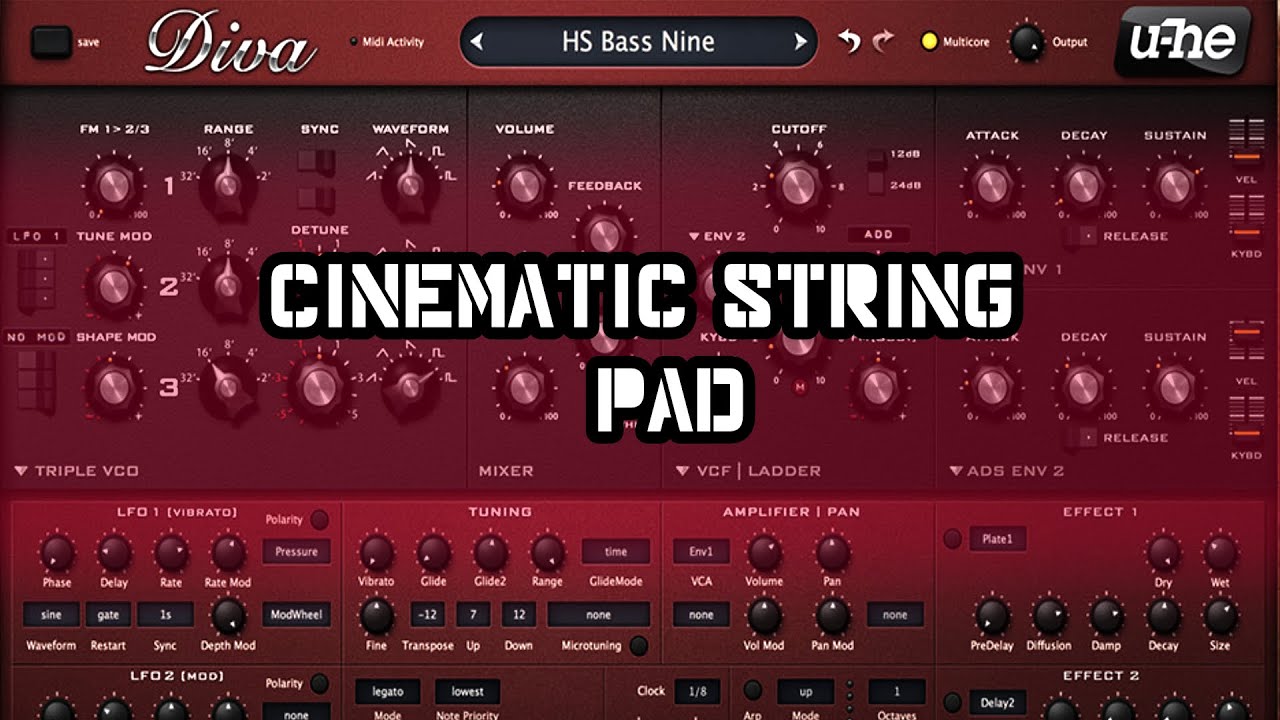Toggle LFO 1 Polarity button
The height and width of the screenshot is (720, 1280).
pos(319,520)
